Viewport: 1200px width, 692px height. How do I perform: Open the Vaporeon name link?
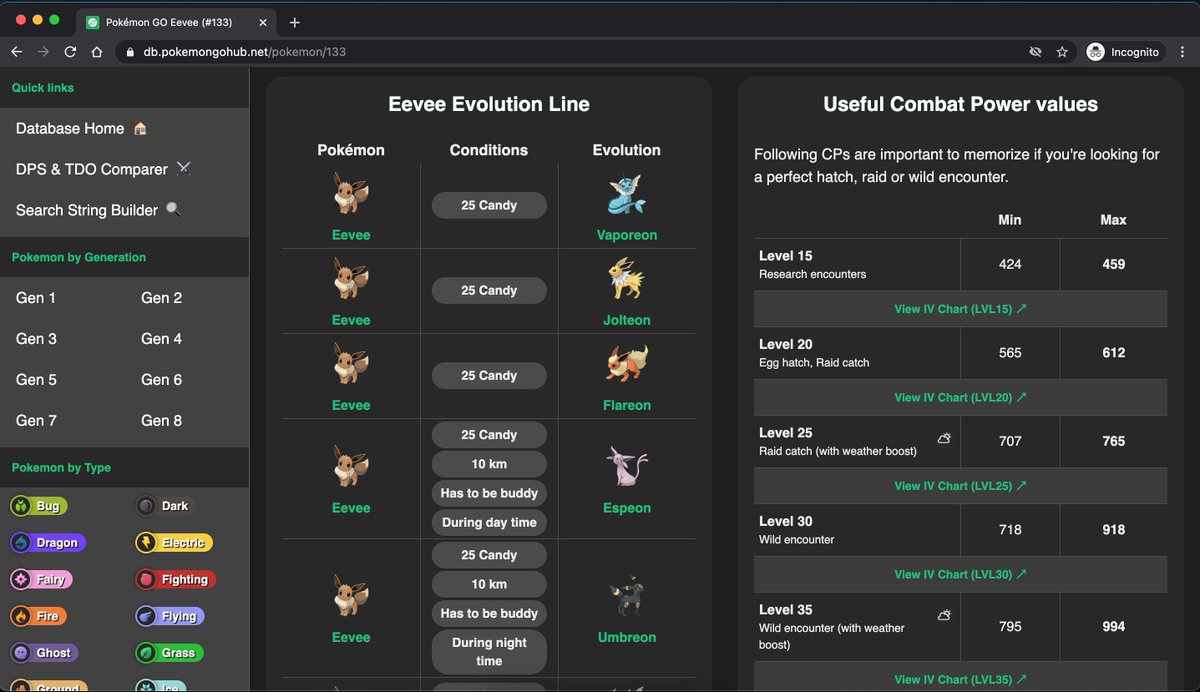pyautogui.click(x=627, y=235)
